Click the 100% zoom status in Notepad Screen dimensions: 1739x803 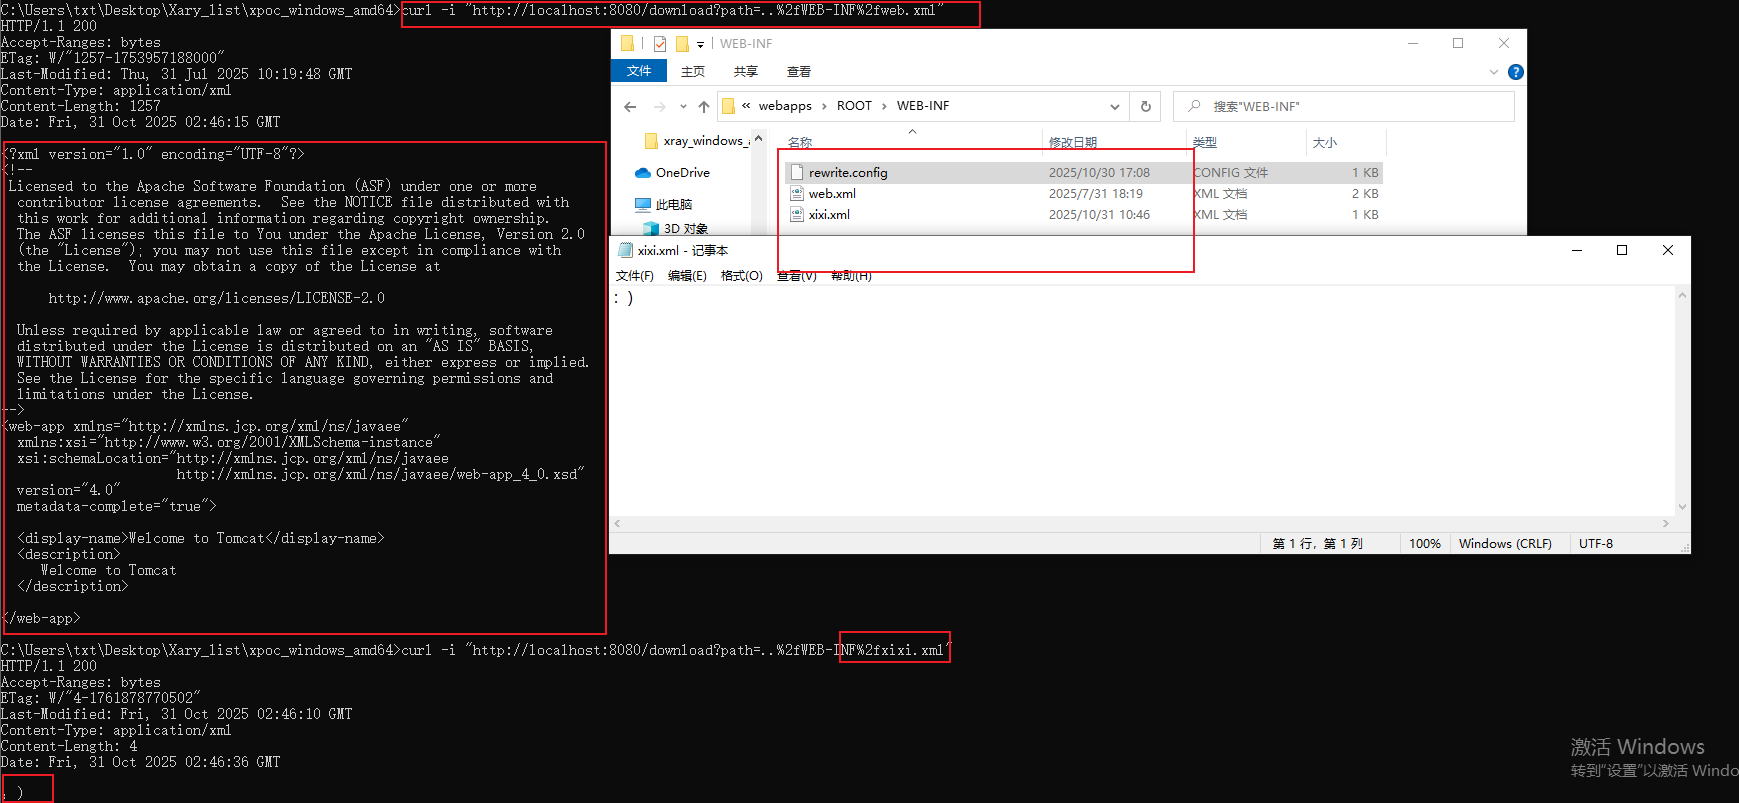(1425, 544)
